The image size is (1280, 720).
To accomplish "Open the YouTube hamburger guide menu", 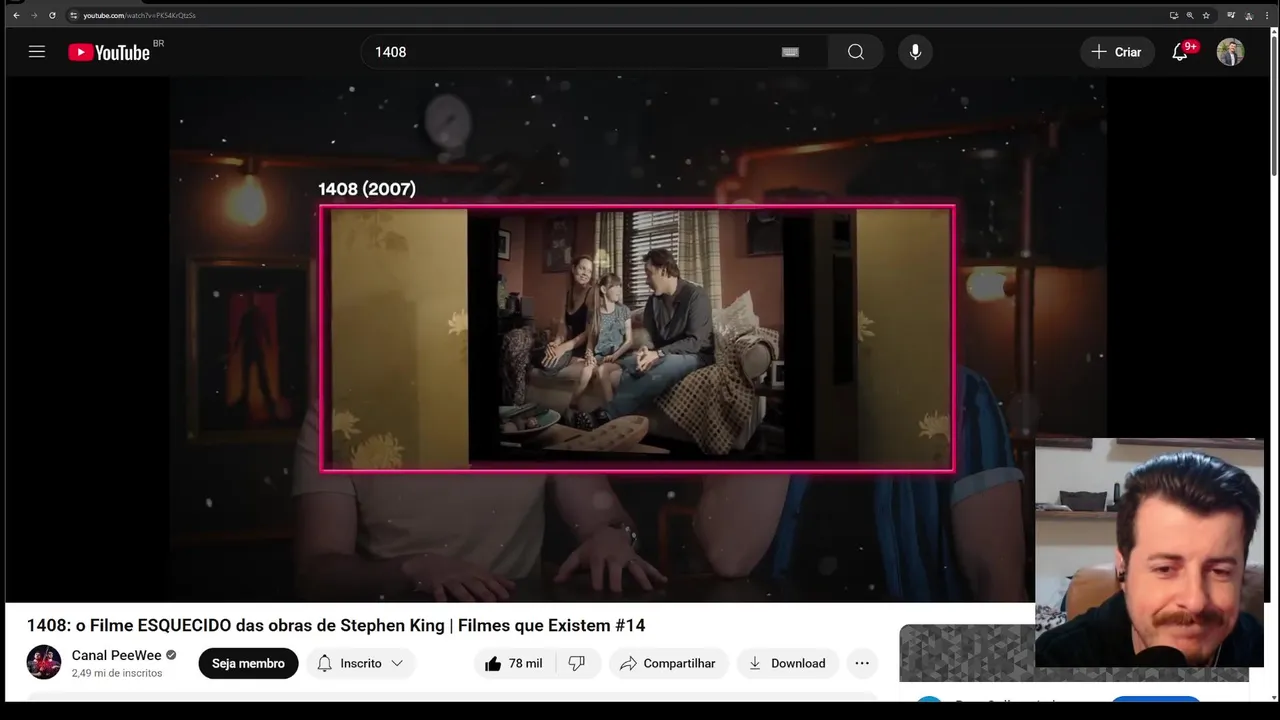I will [37, 52].
